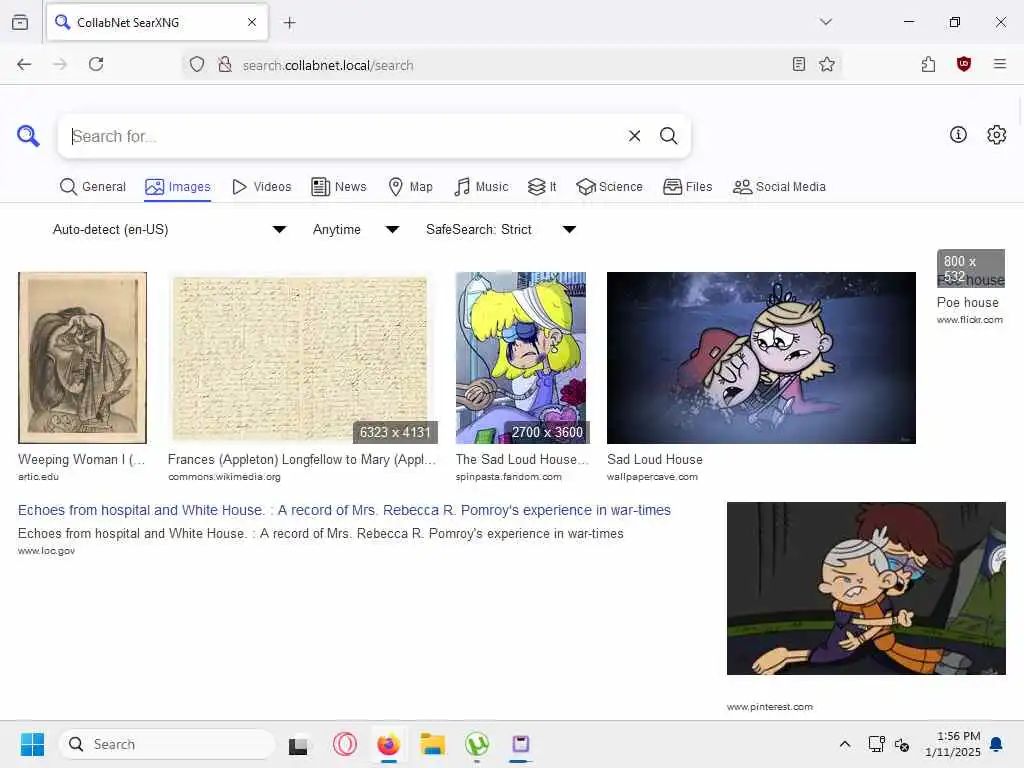
Task: Click Poe house caption text
Action: (x=968, y=302)
